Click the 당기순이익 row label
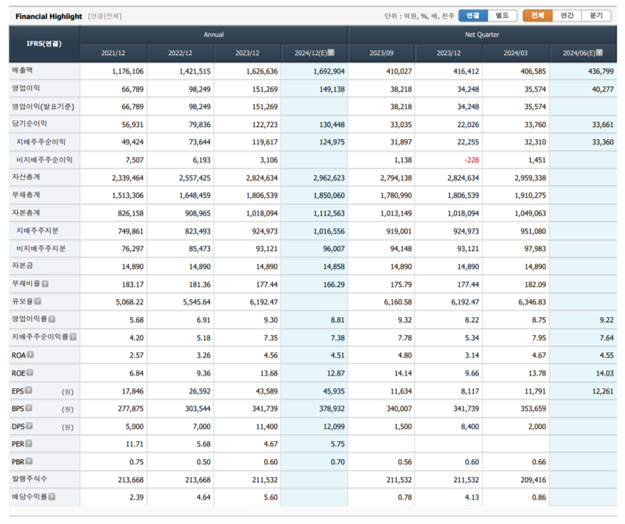This screenshot has height=524, width=625. point(29,124)
